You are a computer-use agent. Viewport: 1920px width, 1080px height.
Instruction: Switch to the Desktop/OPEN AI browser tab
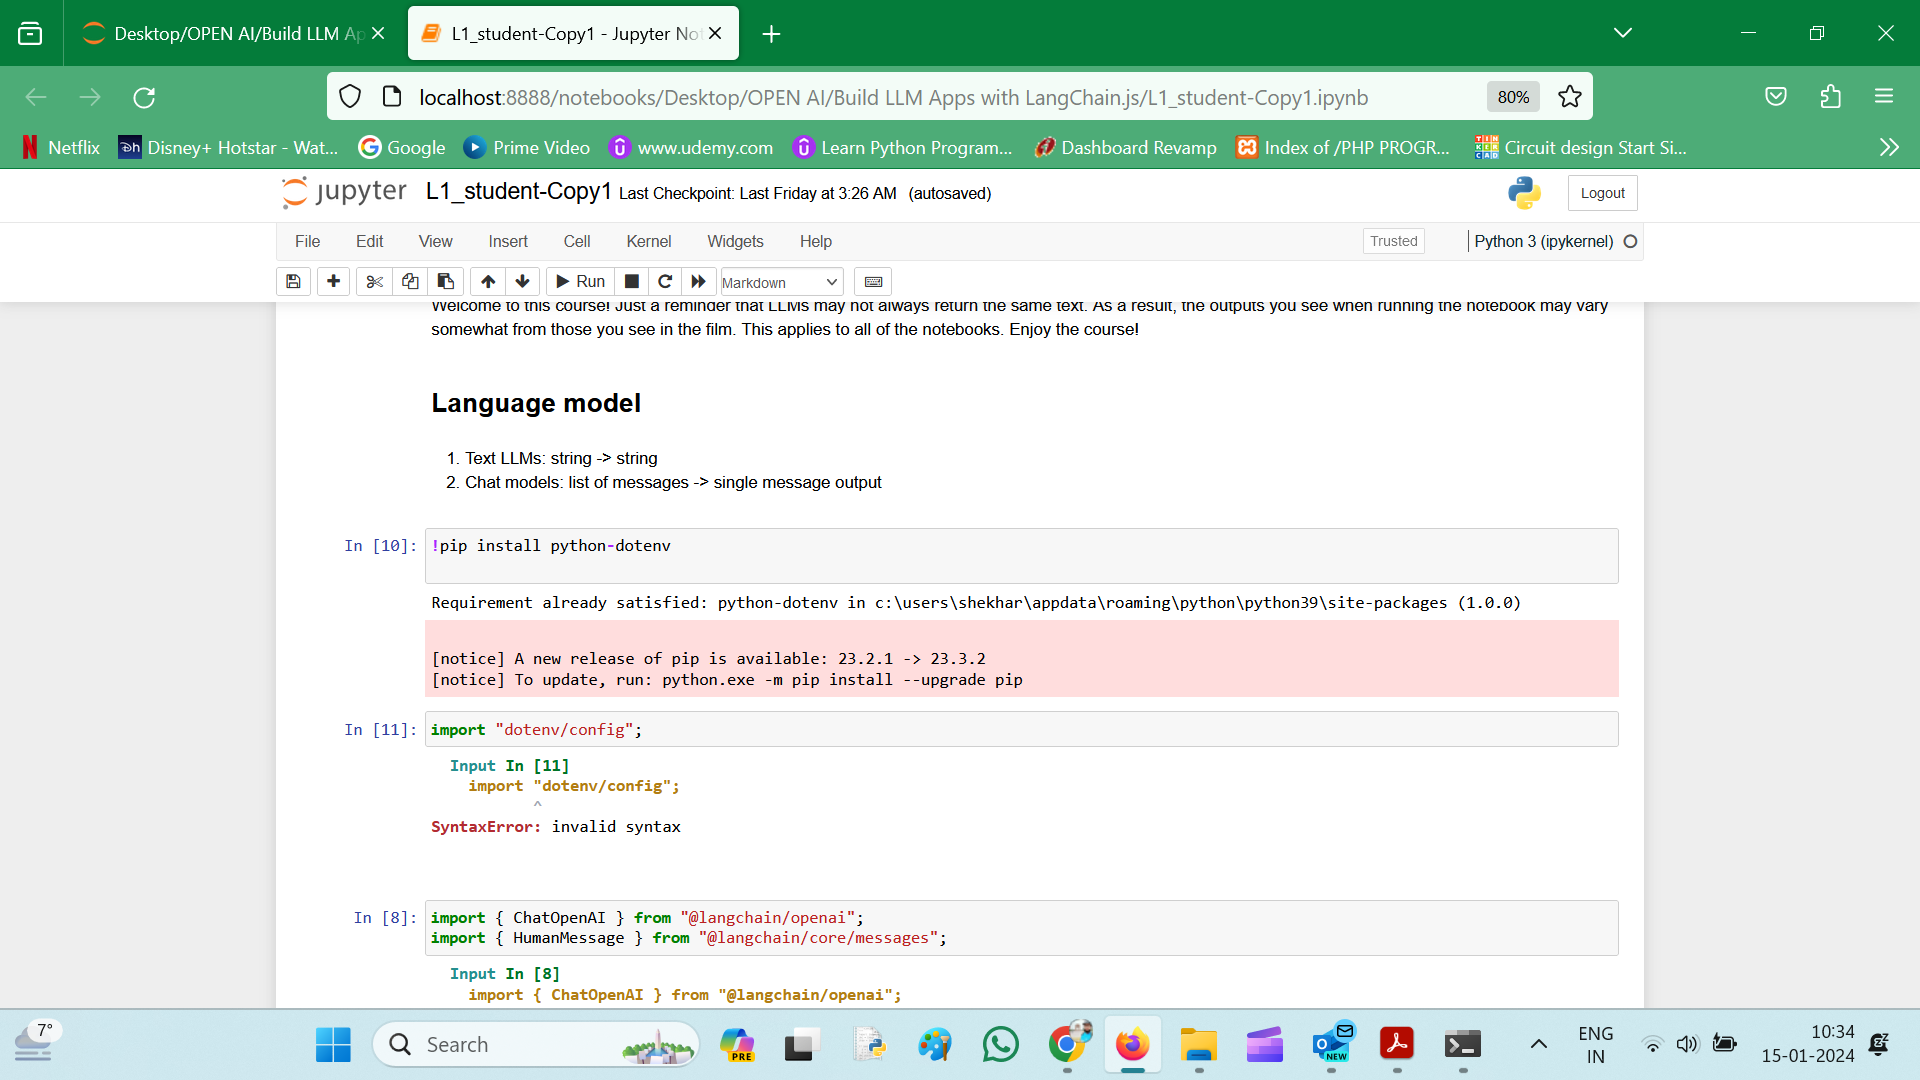tap(235, 33)
